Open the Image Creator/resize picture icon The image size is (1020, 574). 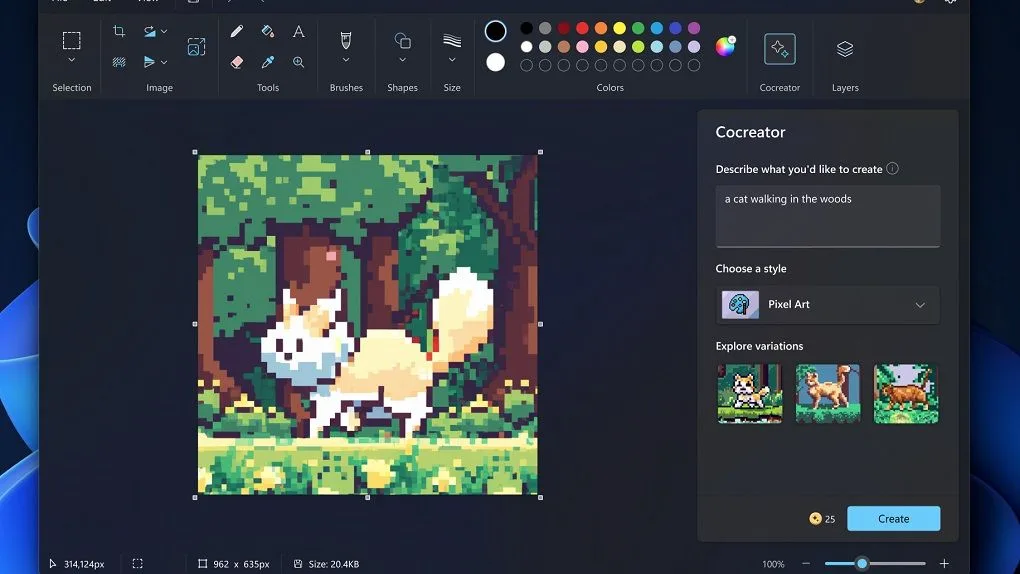(x=196, y=47)
